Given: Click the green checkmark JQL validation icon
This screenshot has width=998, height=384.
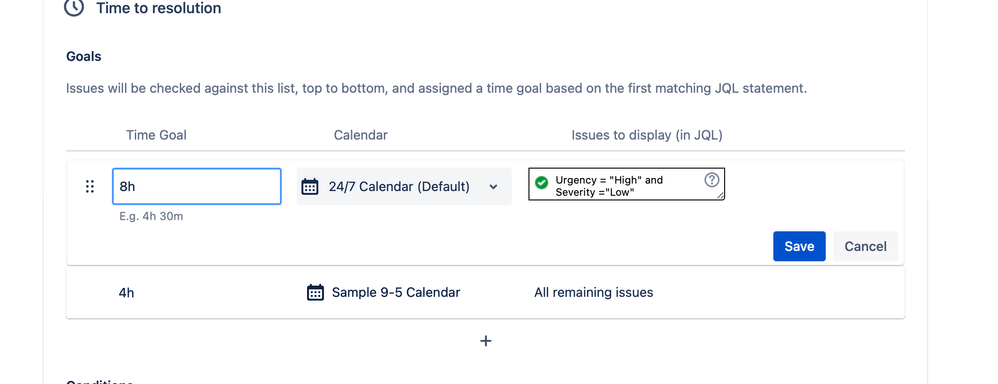Looking at the screenshot, I should tap(542, 183).
